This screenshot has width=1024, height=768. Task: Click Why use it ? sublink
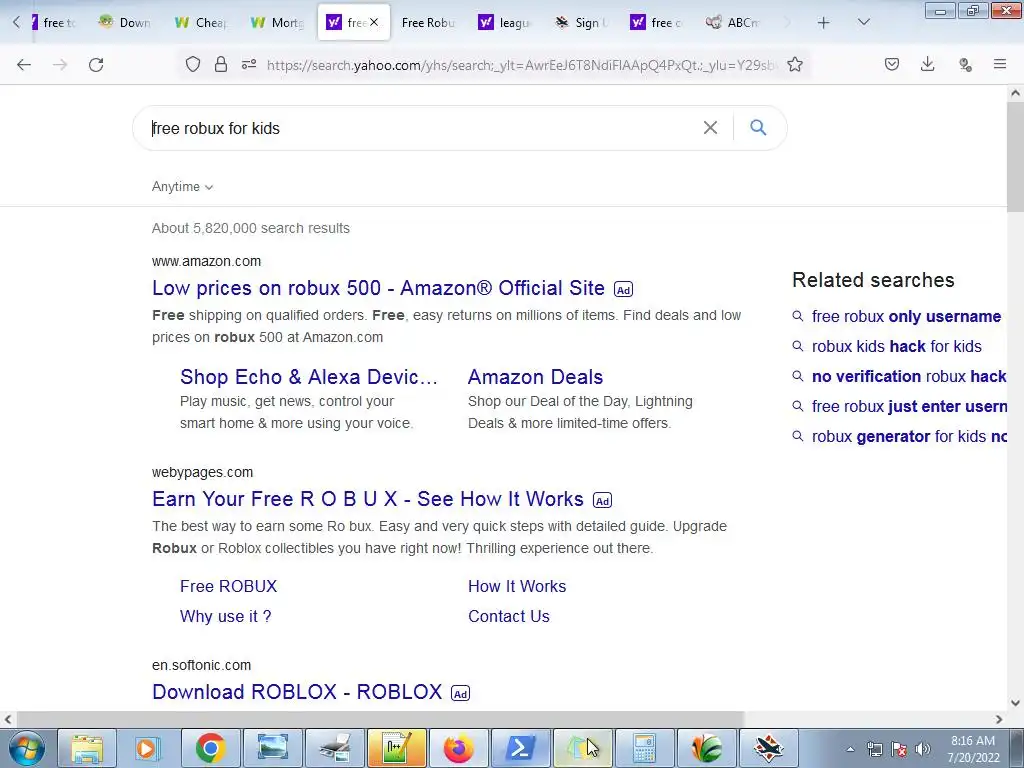[x=225, y=616]
